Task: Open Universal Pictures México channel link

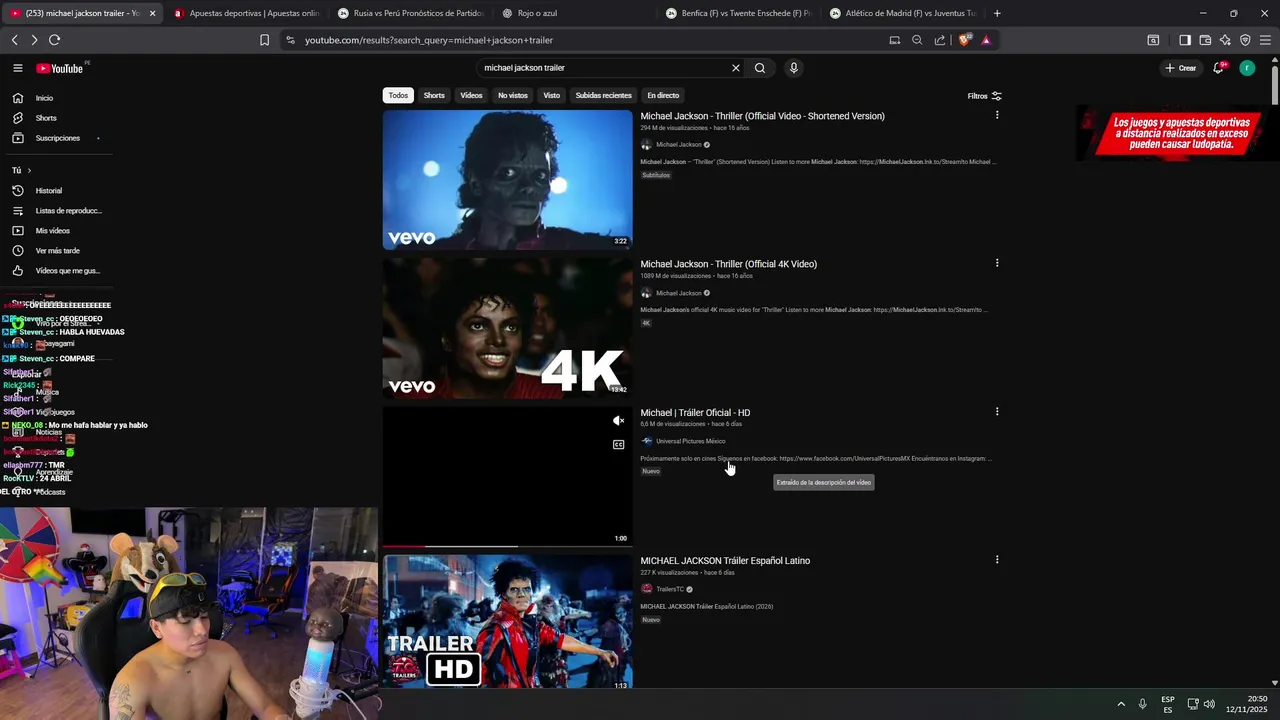Action: 690,441
